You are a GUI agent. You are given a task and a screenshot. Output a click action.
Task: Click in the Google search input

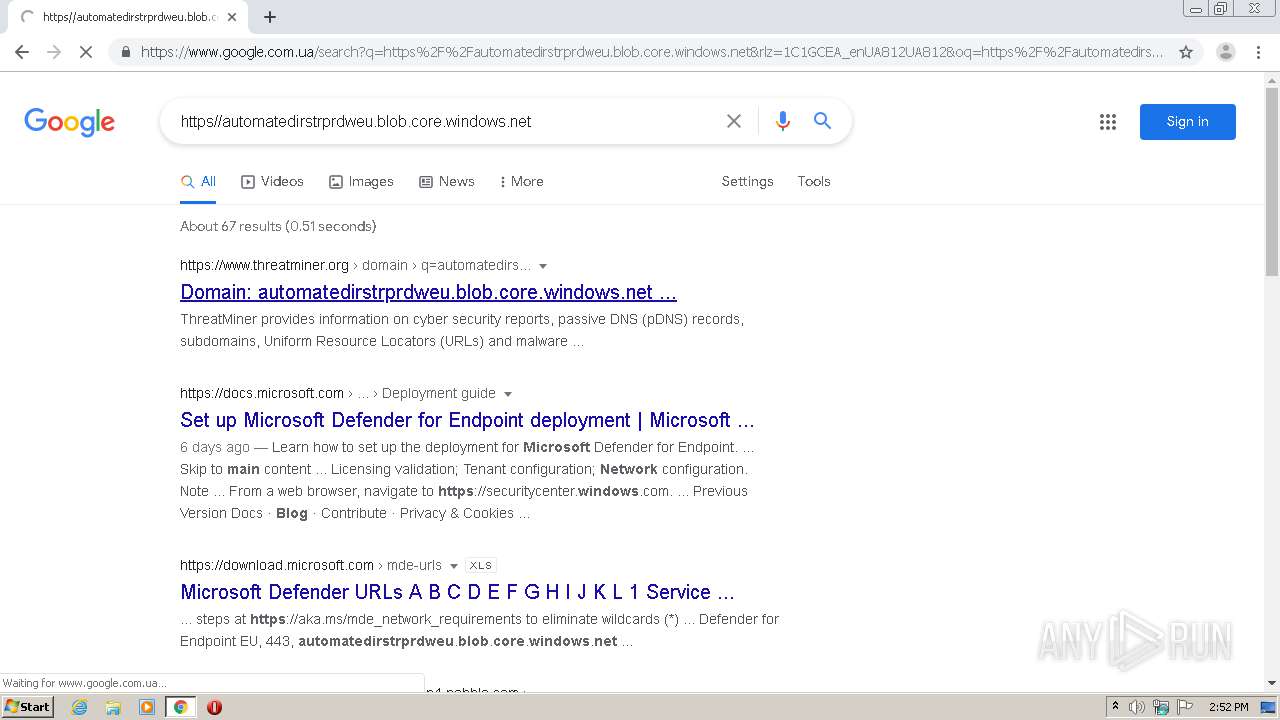[445, 121]
